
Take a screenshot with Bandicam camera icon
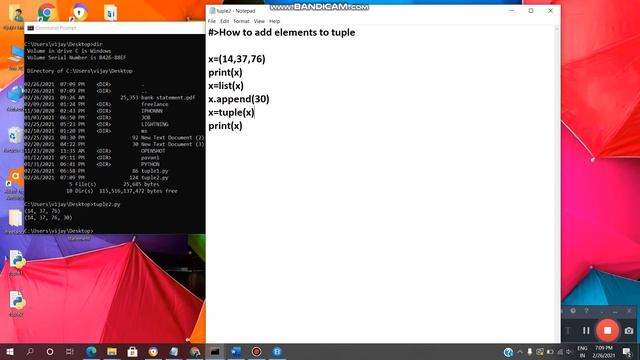(x=629, y=330)
